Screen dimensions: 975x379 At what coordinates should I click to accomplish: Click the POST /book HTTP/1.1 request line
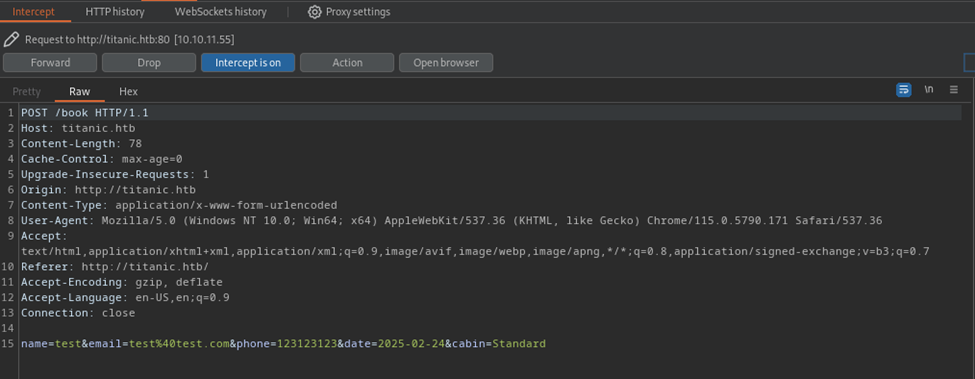[85, 113]
